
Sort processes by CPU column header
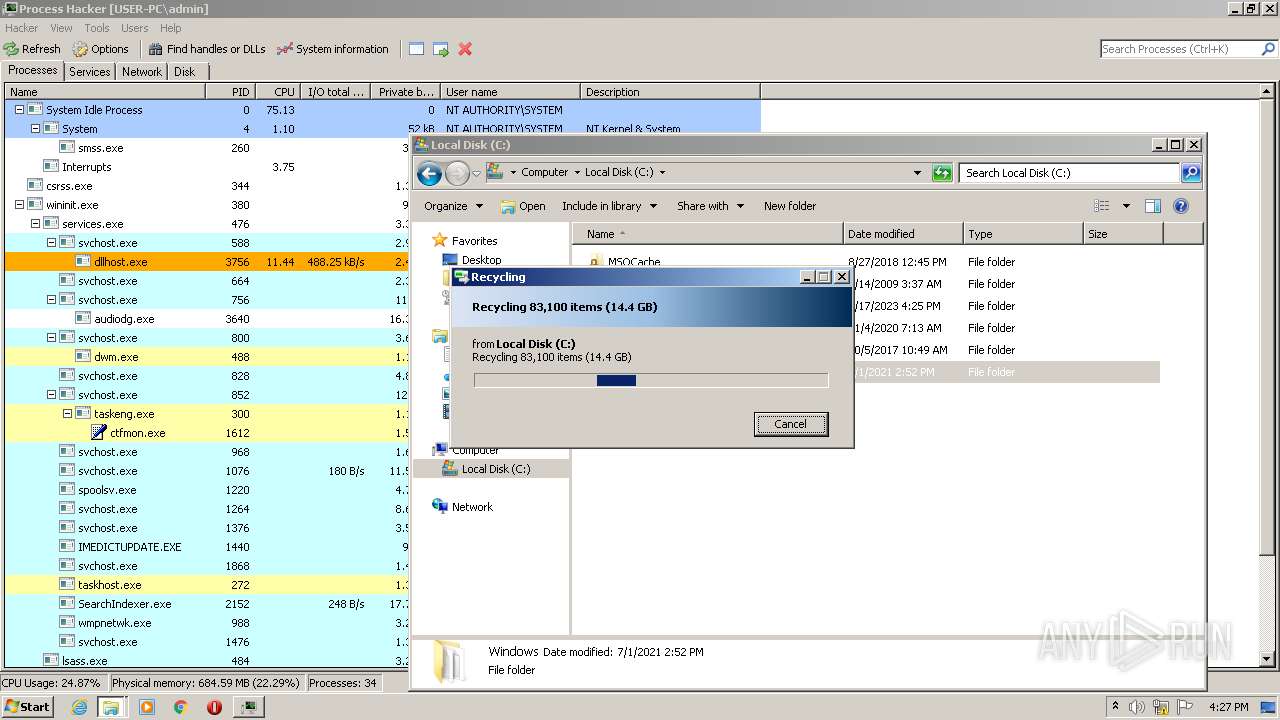point(277,92)
